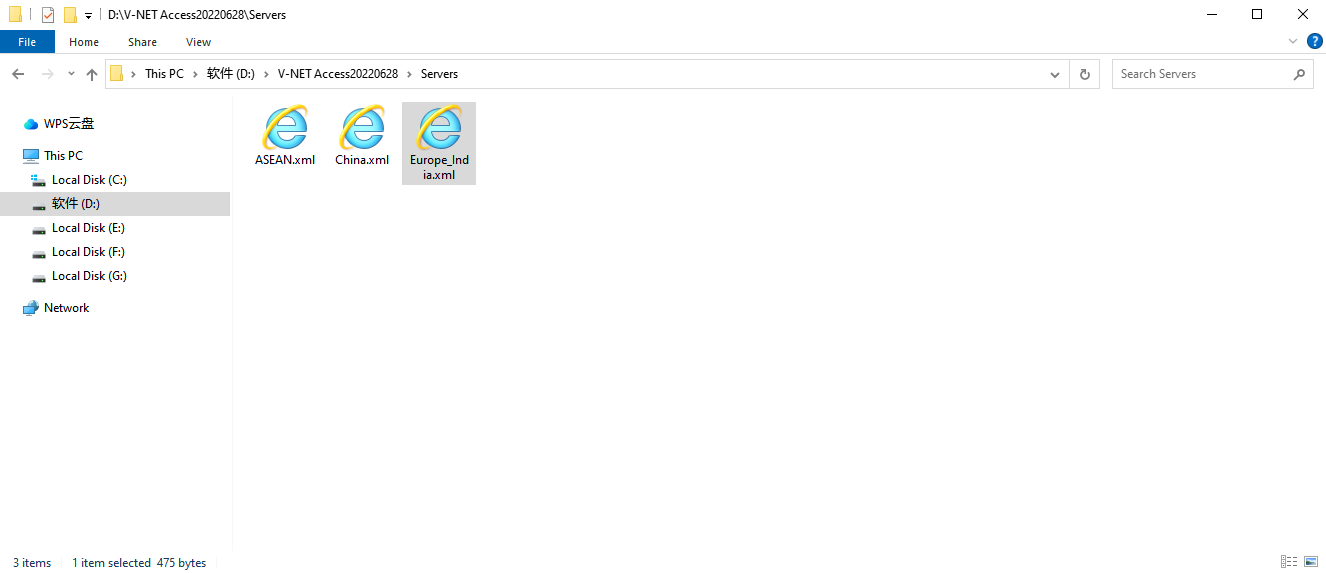Viewport: 1326px width, 573px height.
Task: Click the search magnifier icon
Action: pyautogui.click(x=1299, y=74)
